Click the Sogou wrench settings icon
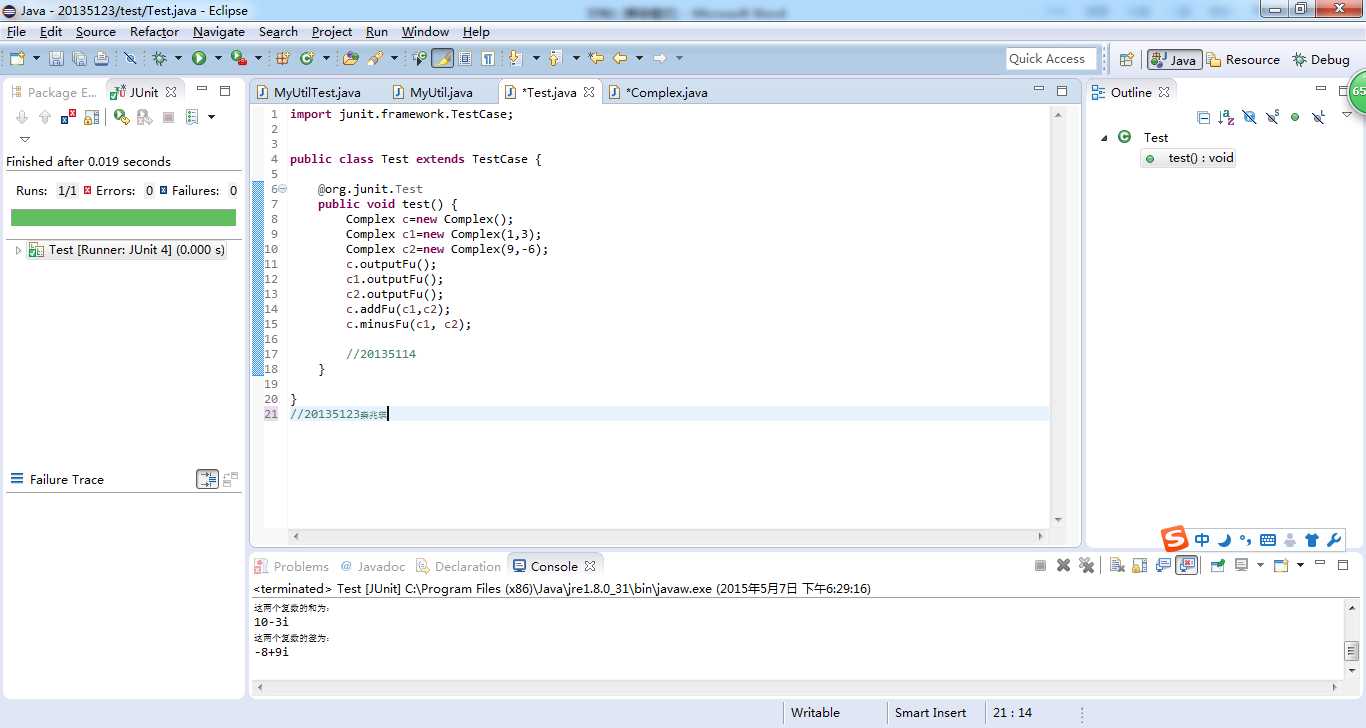The width and height of the screenshot is (1366, 728). 1333,540
